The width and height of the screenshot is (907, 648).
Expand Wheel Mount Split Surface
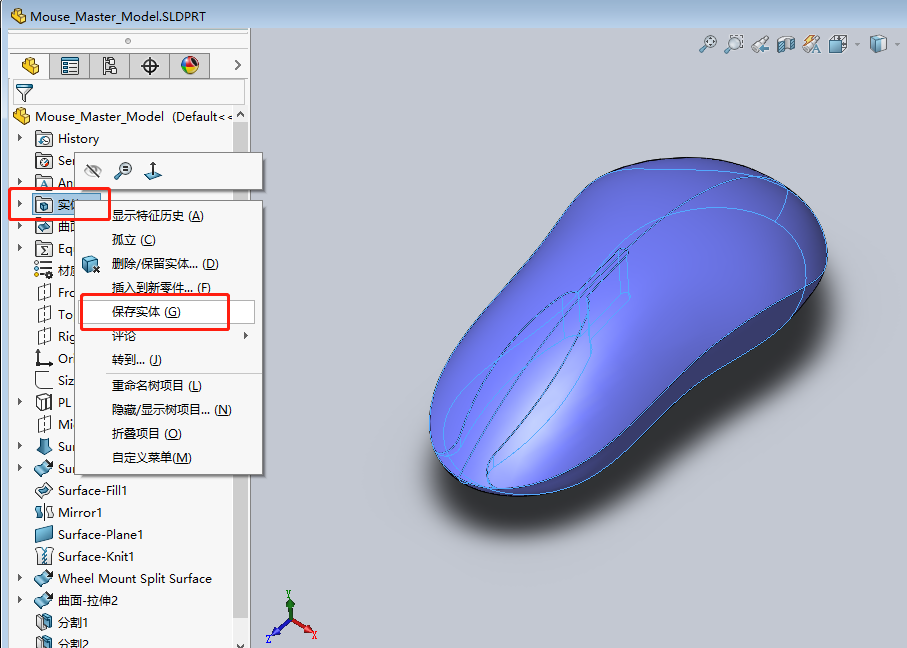(x=20, y=577)
